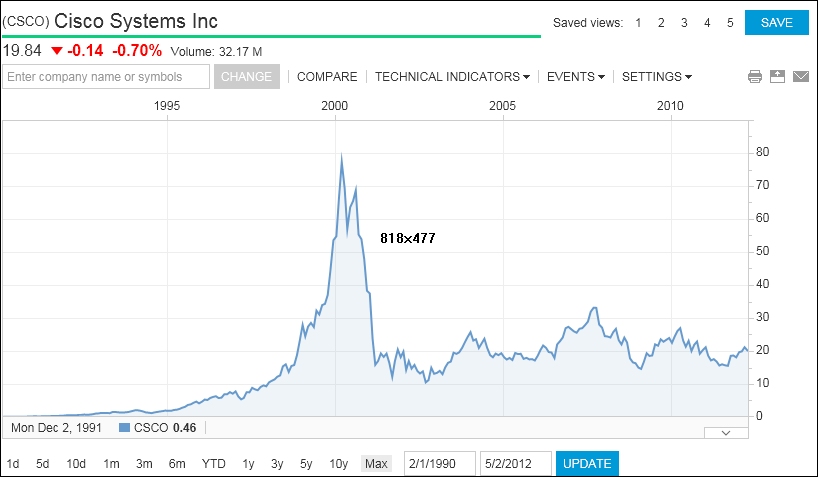The image size is (818, 477).
Task: Click the CSCO legend color square
Action: [x=125, y=428]
